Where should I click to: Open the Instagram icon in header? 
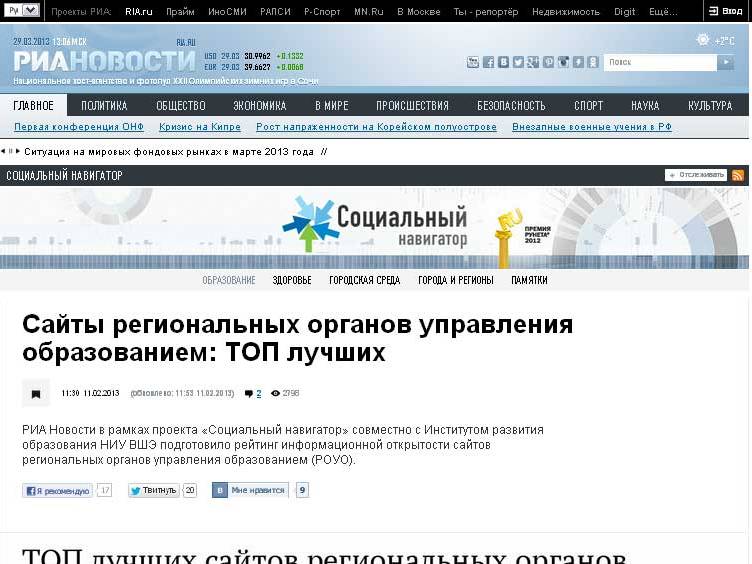(563, 62)
